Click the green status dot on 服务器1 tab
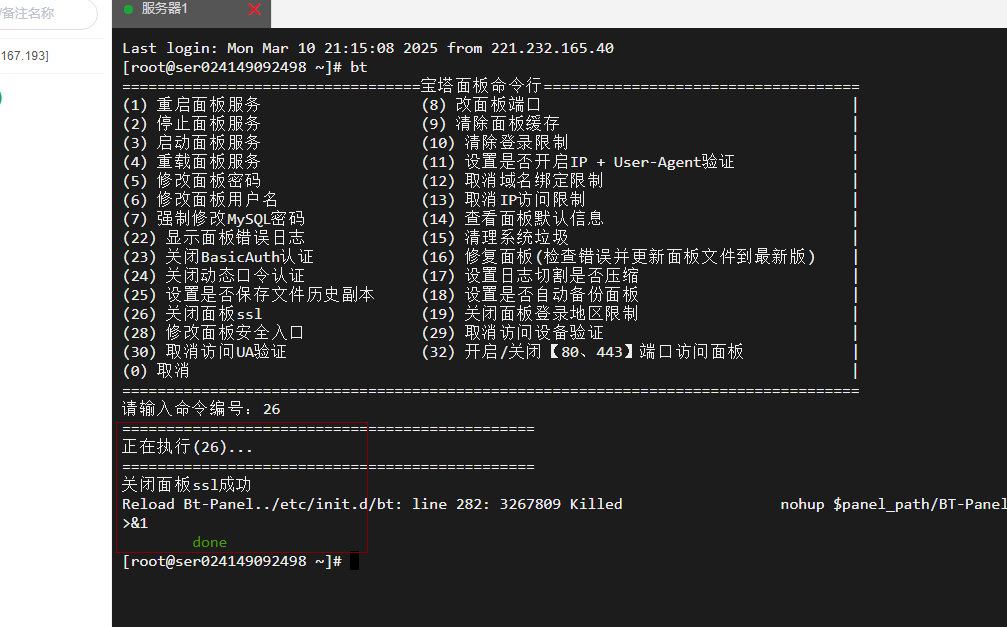 [128, 9]
